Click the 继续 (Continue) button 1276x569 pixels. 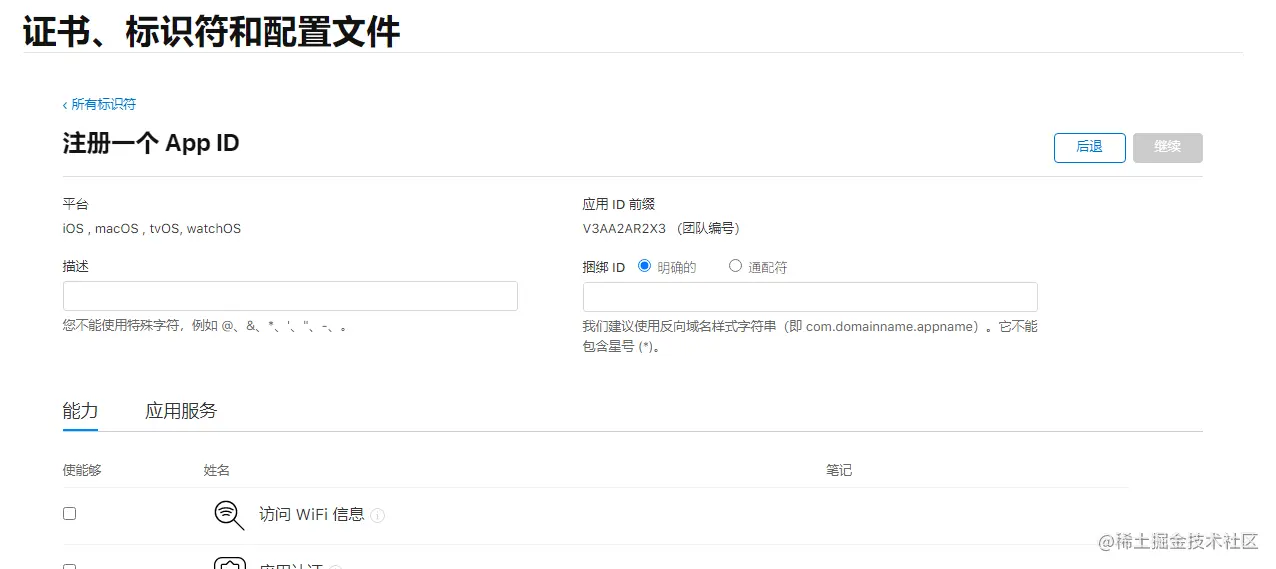pyautogui.click(x=1167, y=147)
